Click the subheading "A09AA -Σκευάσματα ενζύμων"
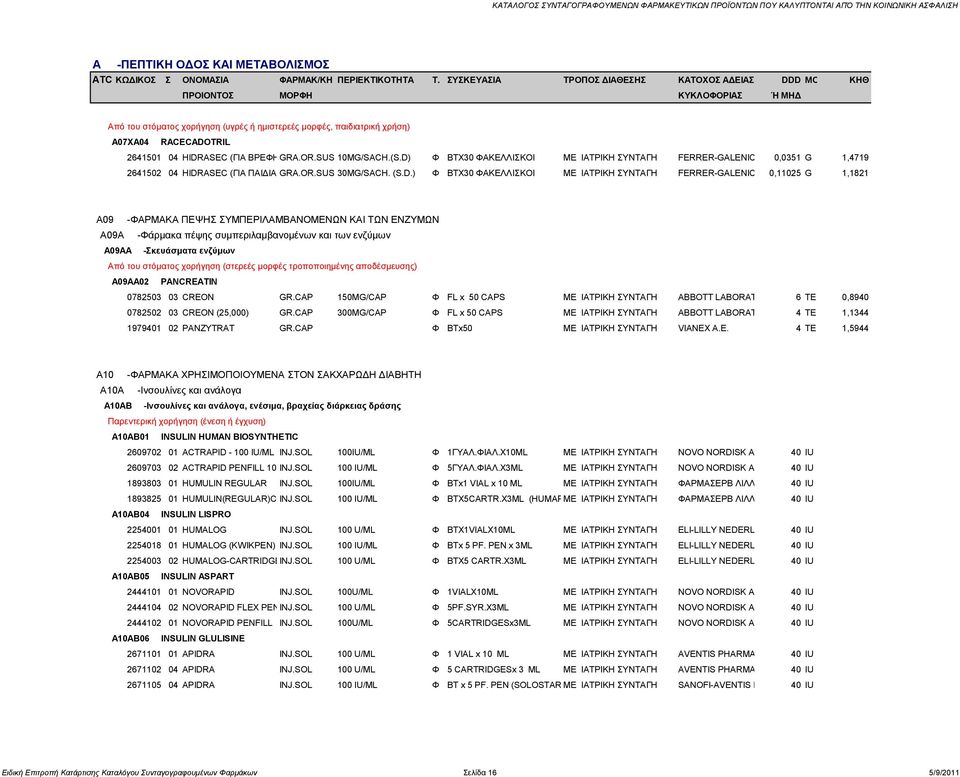This screenshot has height=777, width=960. pyautogui.click(x=169, y=250)
